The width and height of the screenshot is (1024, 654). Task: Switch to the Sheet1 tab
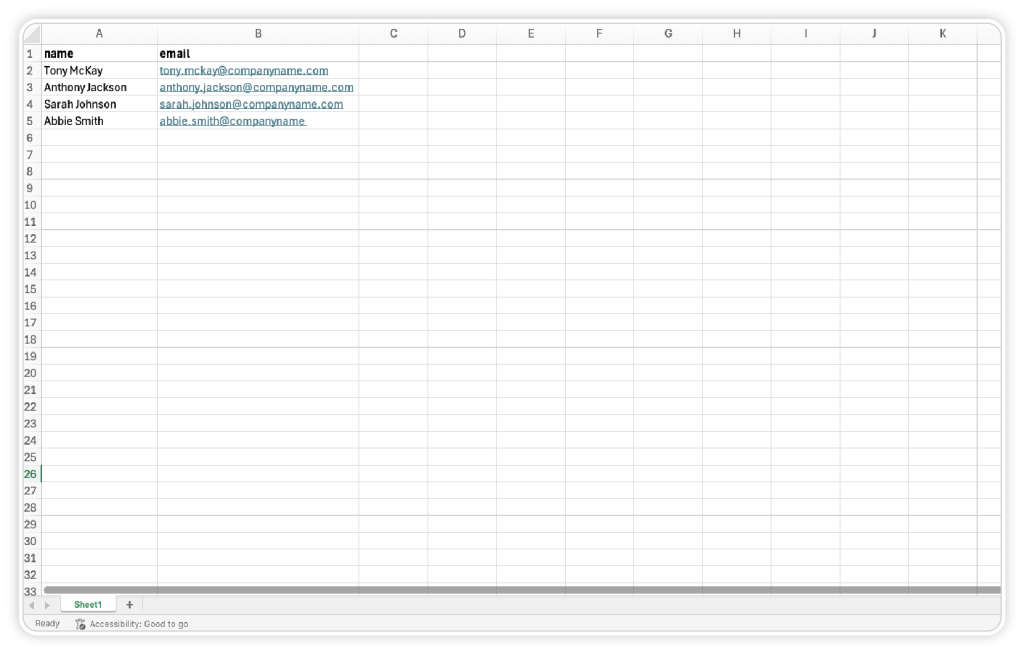(88, 604)
